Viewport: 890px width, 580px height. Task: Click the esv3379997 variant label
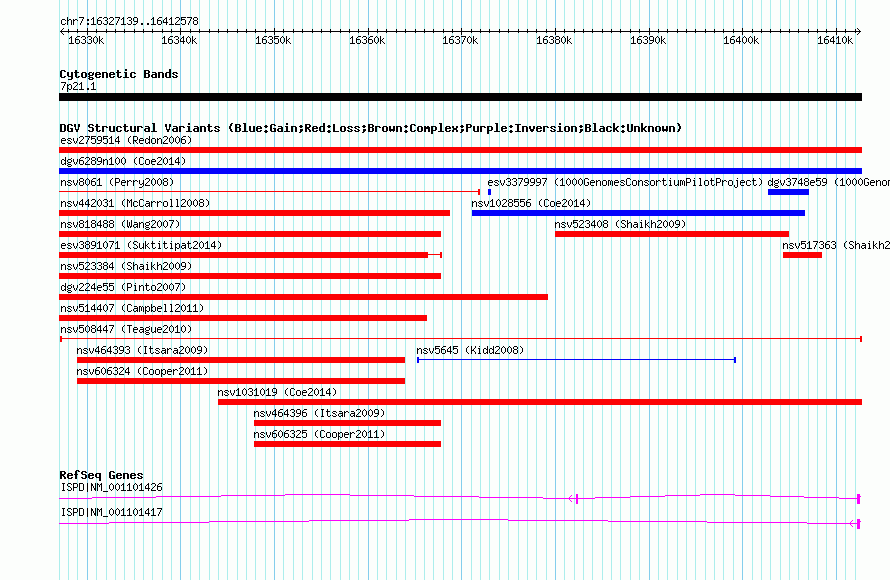625,182
